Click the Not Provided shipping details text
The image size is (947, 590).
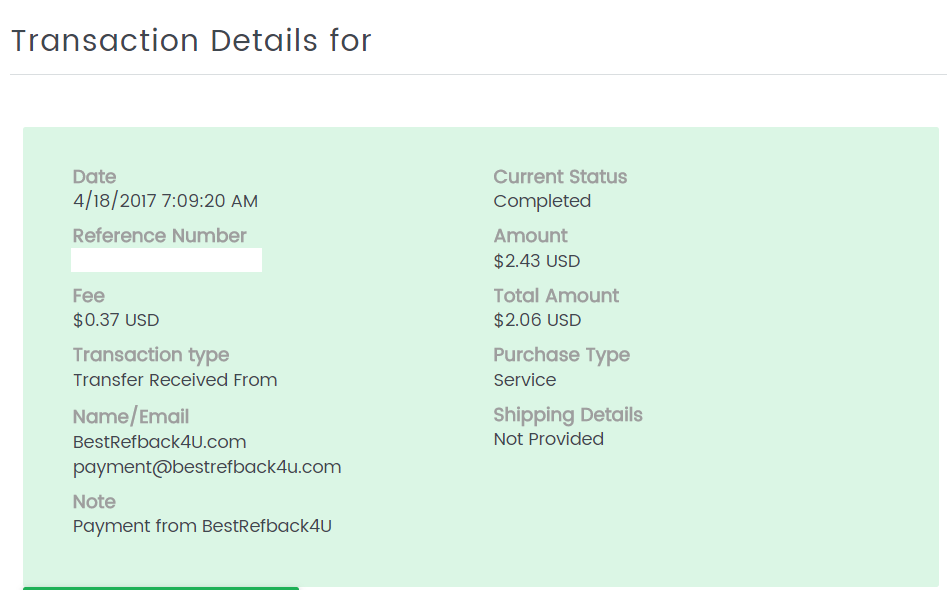[548, 439]
